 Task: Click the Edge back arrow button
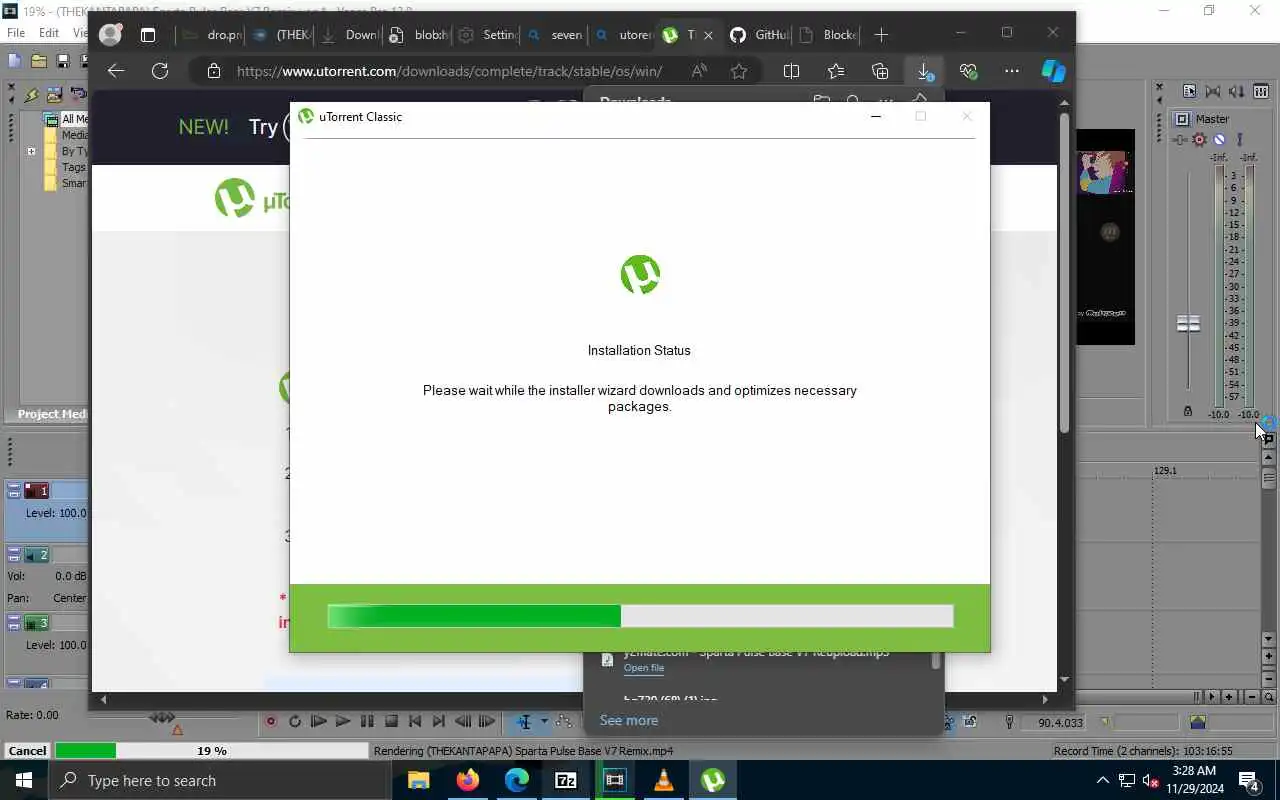[x=116, y=71]
